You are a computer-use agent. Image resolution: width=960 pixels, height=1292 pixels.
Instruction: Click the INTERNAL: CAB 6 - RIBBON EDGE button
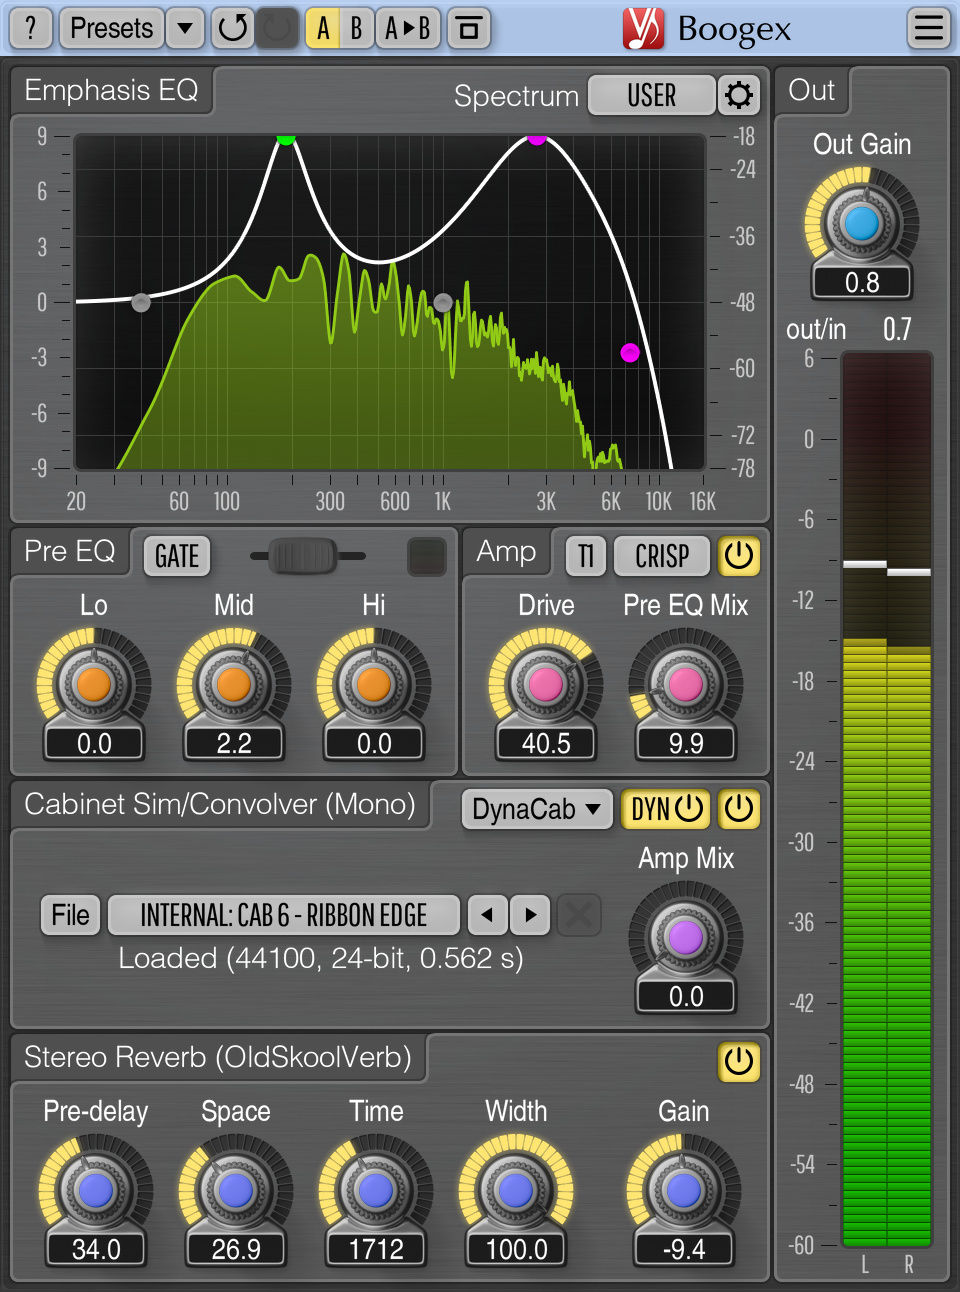[284, 914]
